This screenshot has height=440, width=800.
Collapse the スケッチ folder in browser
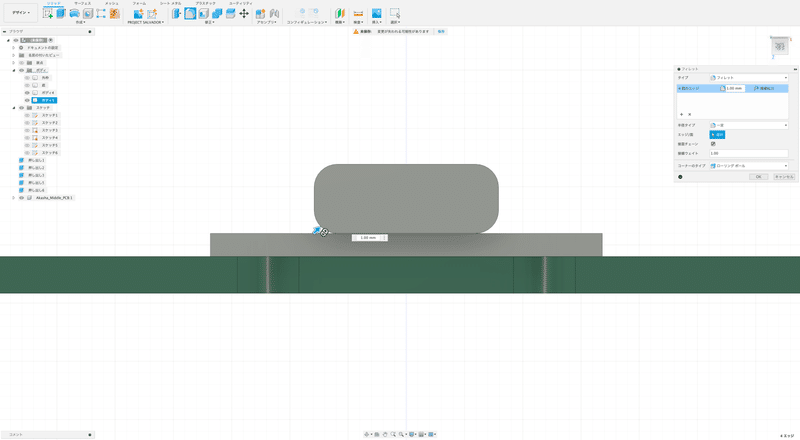[x=14, y=108]
